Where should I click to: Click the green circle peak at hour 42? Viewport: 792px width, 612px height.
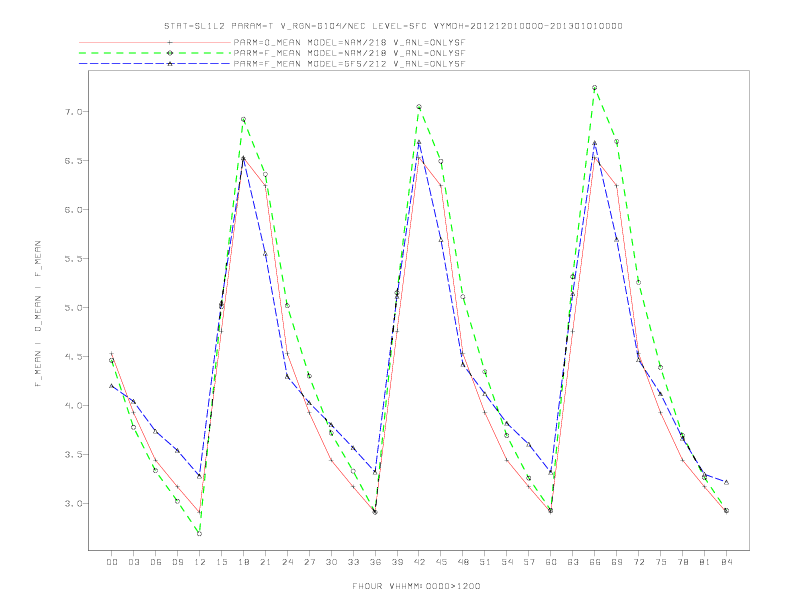click(x=419, y=107)
